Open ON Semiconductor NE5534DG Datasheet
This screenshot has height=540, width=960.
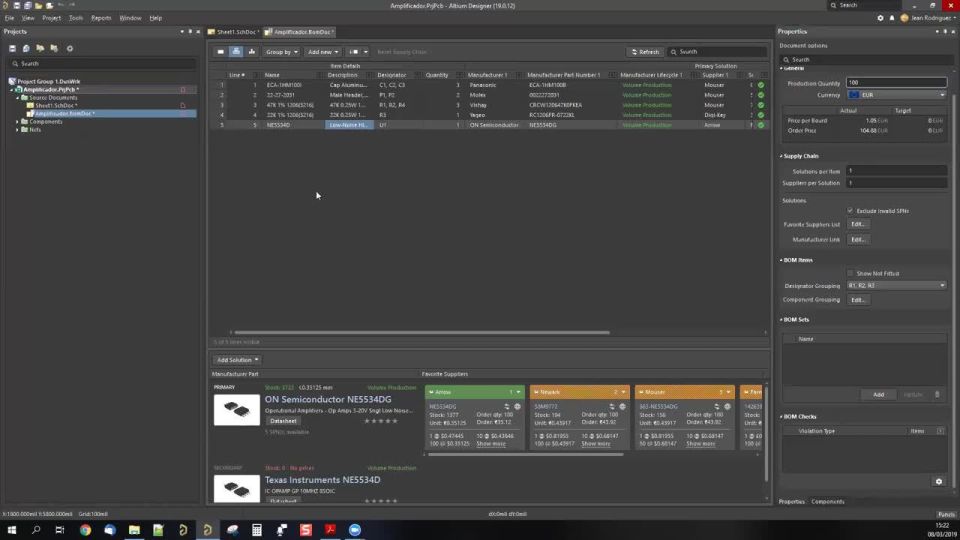[283, 421]
